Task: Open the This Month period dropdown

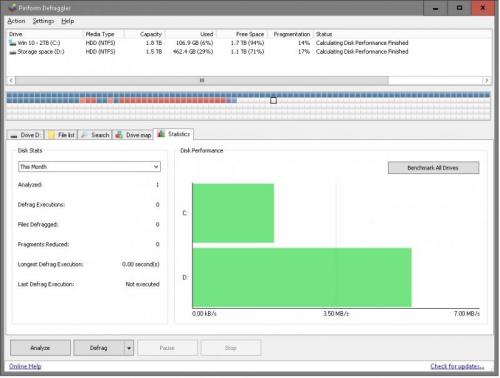Action: [x=89, y=167]
